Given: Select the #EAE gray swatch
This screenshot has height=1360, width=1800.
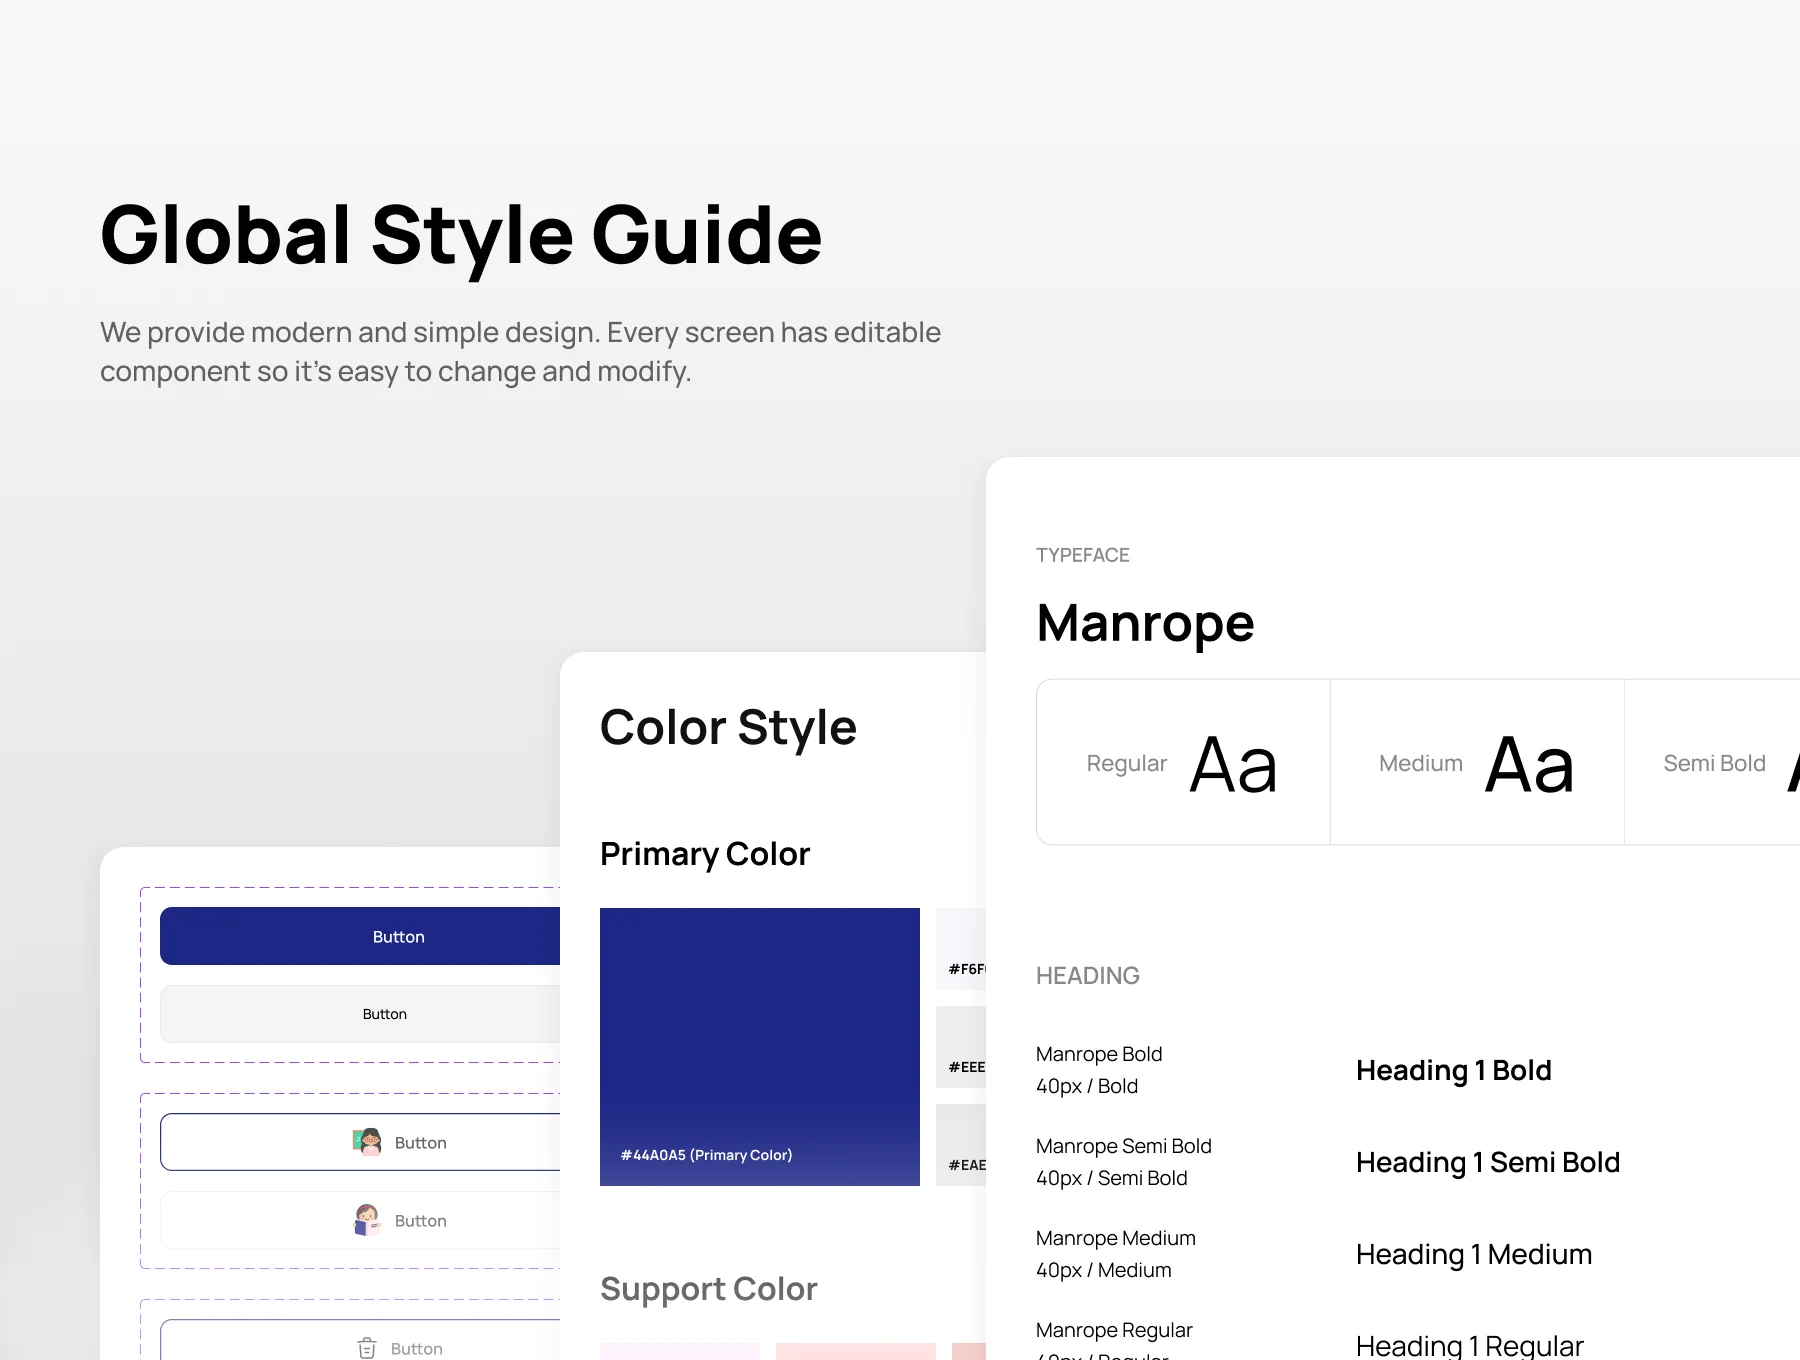Looking at the screenshot, I should (961, 1145).
